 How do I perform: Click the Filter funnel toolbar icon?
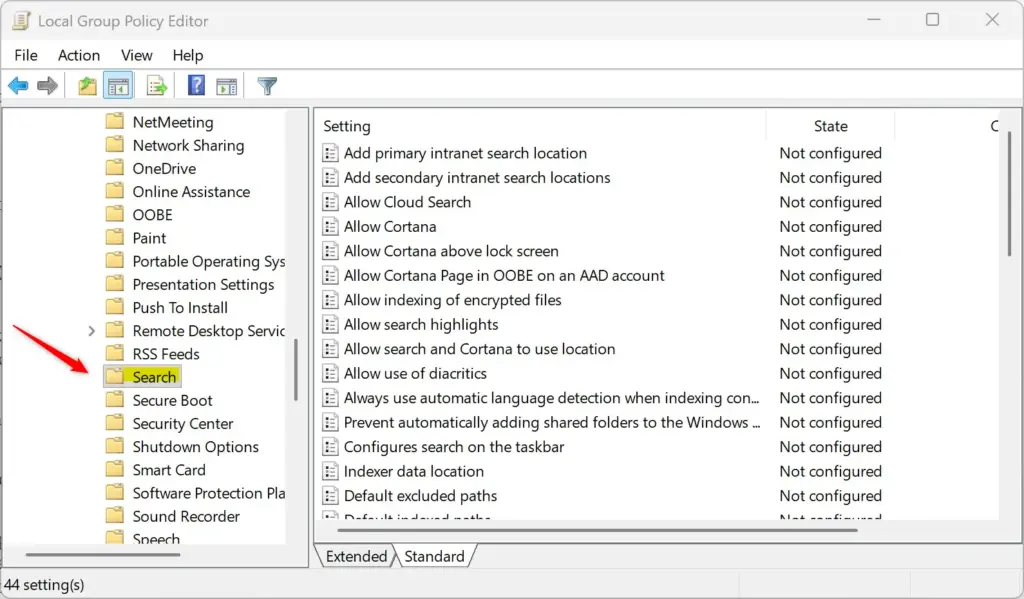266,86
